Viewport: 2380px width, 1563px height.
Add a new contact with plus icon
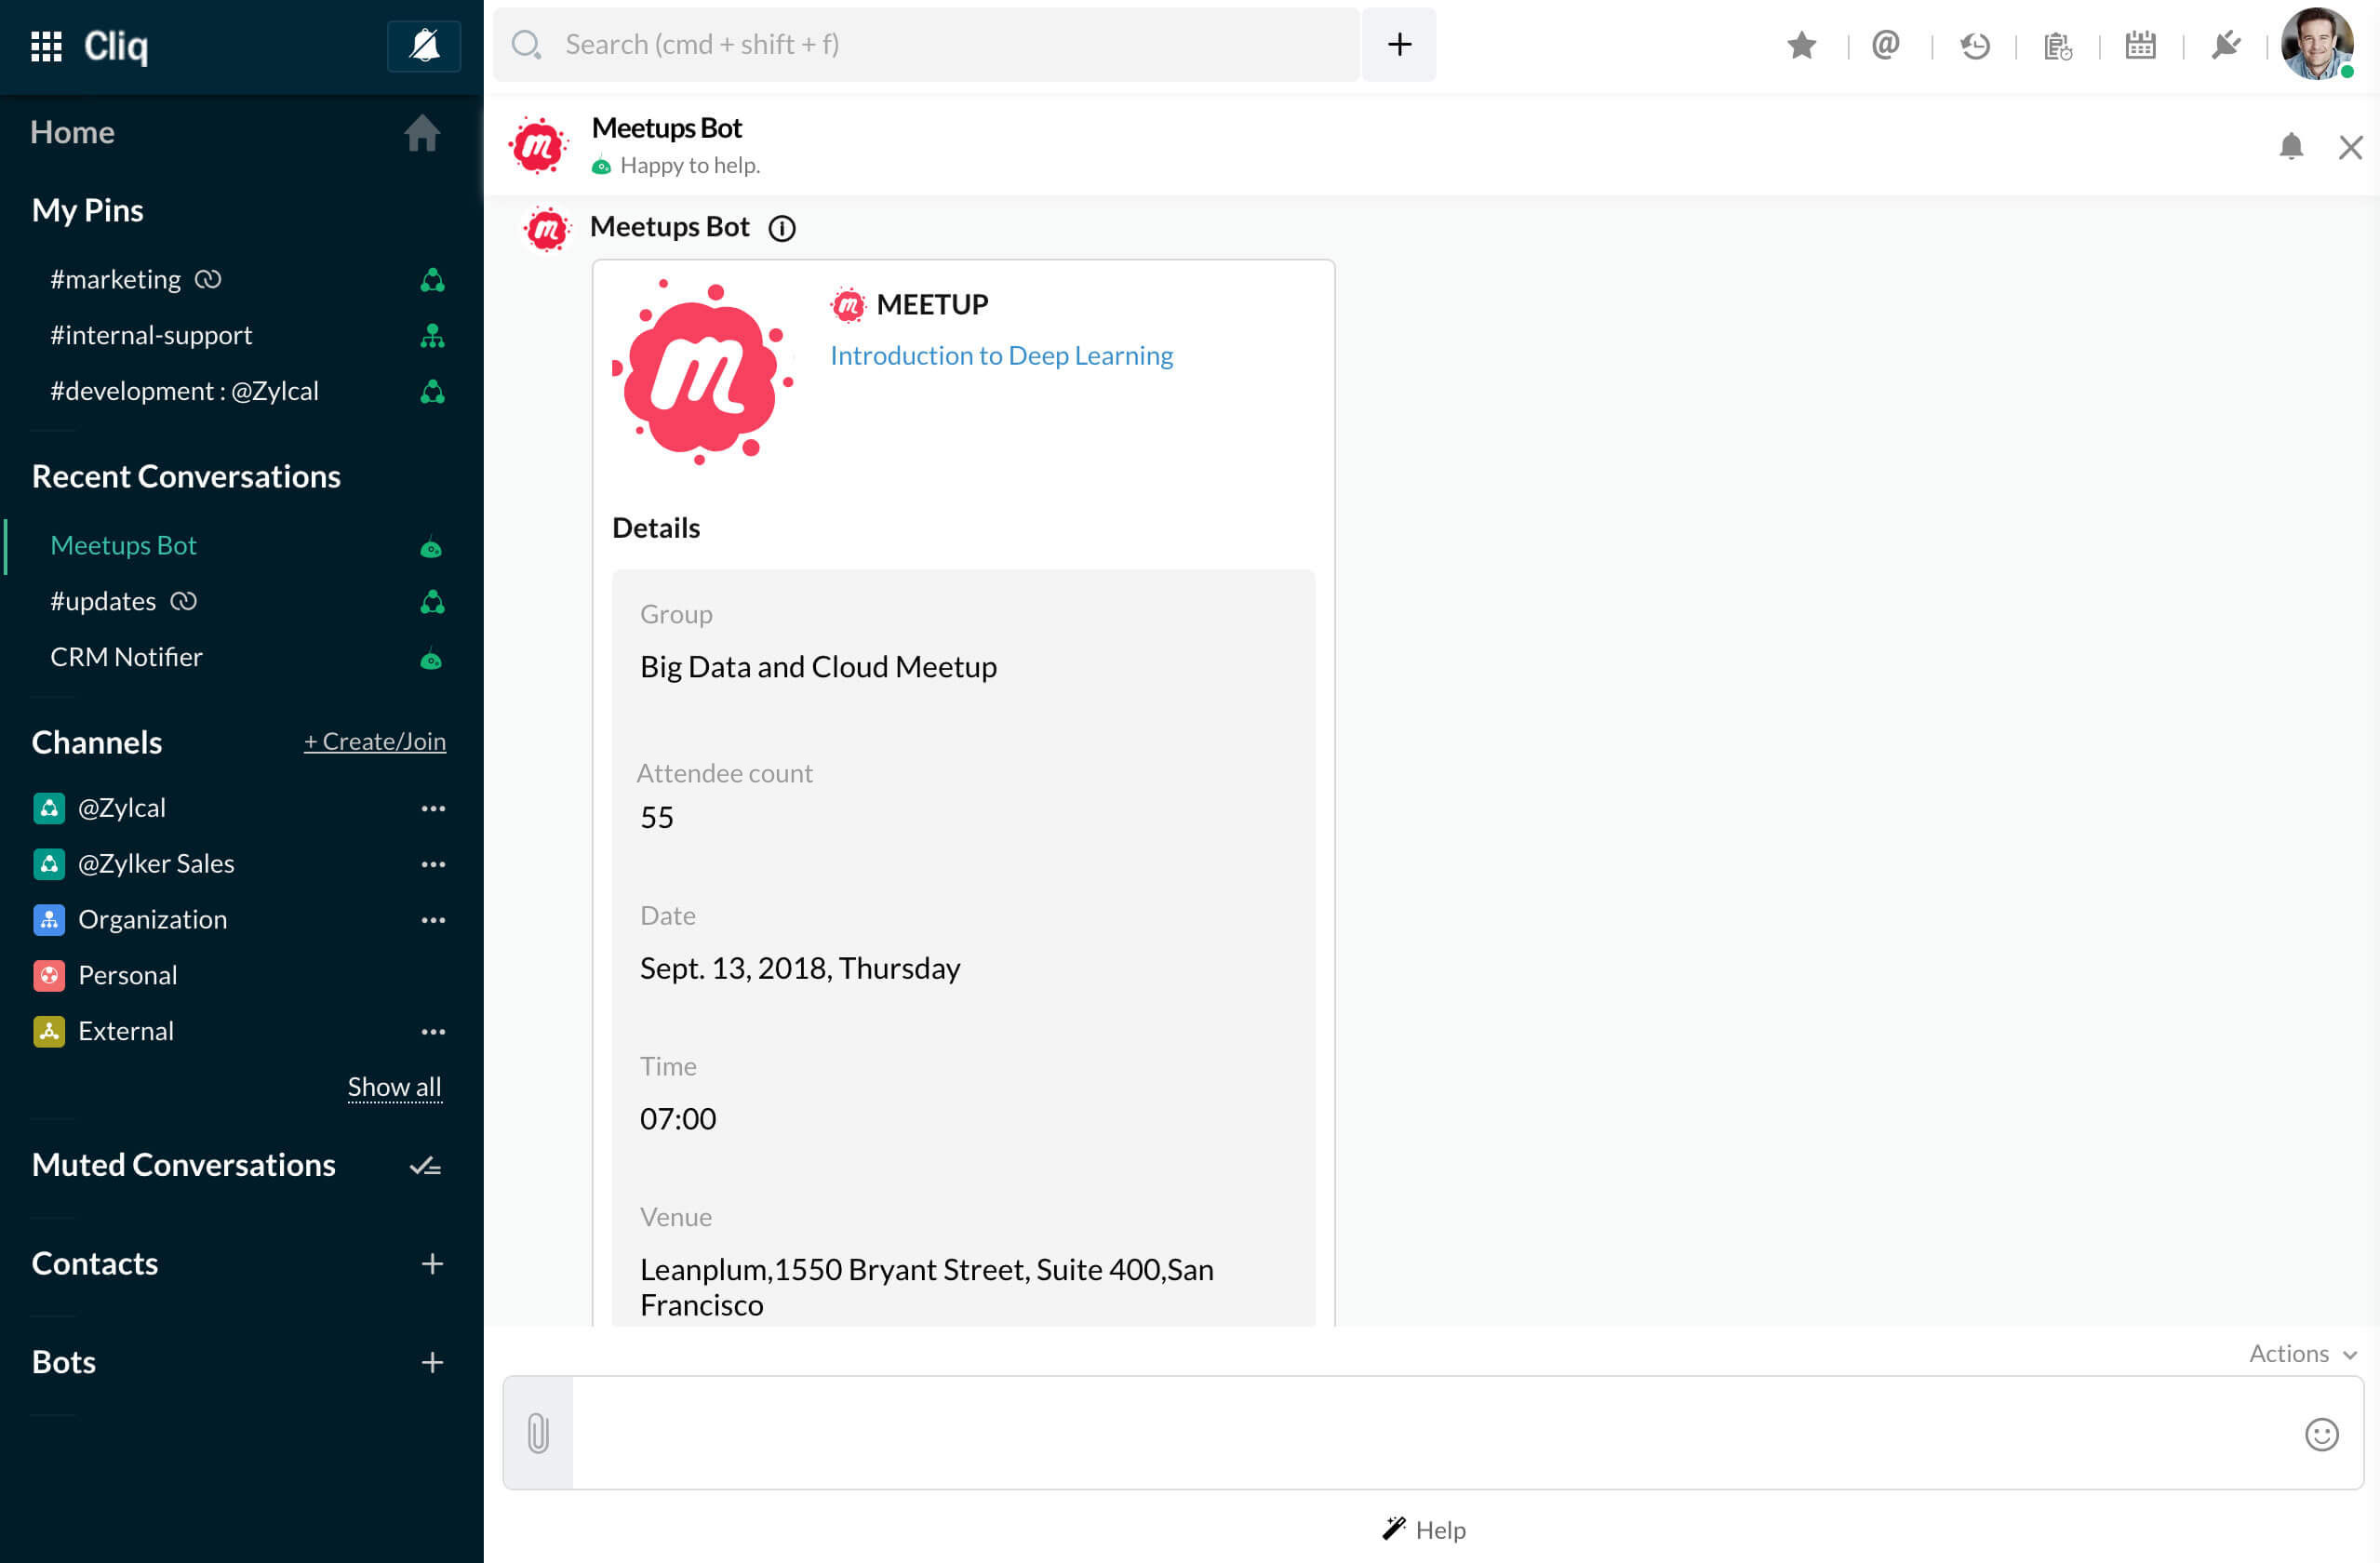(x=432, y=1264)
